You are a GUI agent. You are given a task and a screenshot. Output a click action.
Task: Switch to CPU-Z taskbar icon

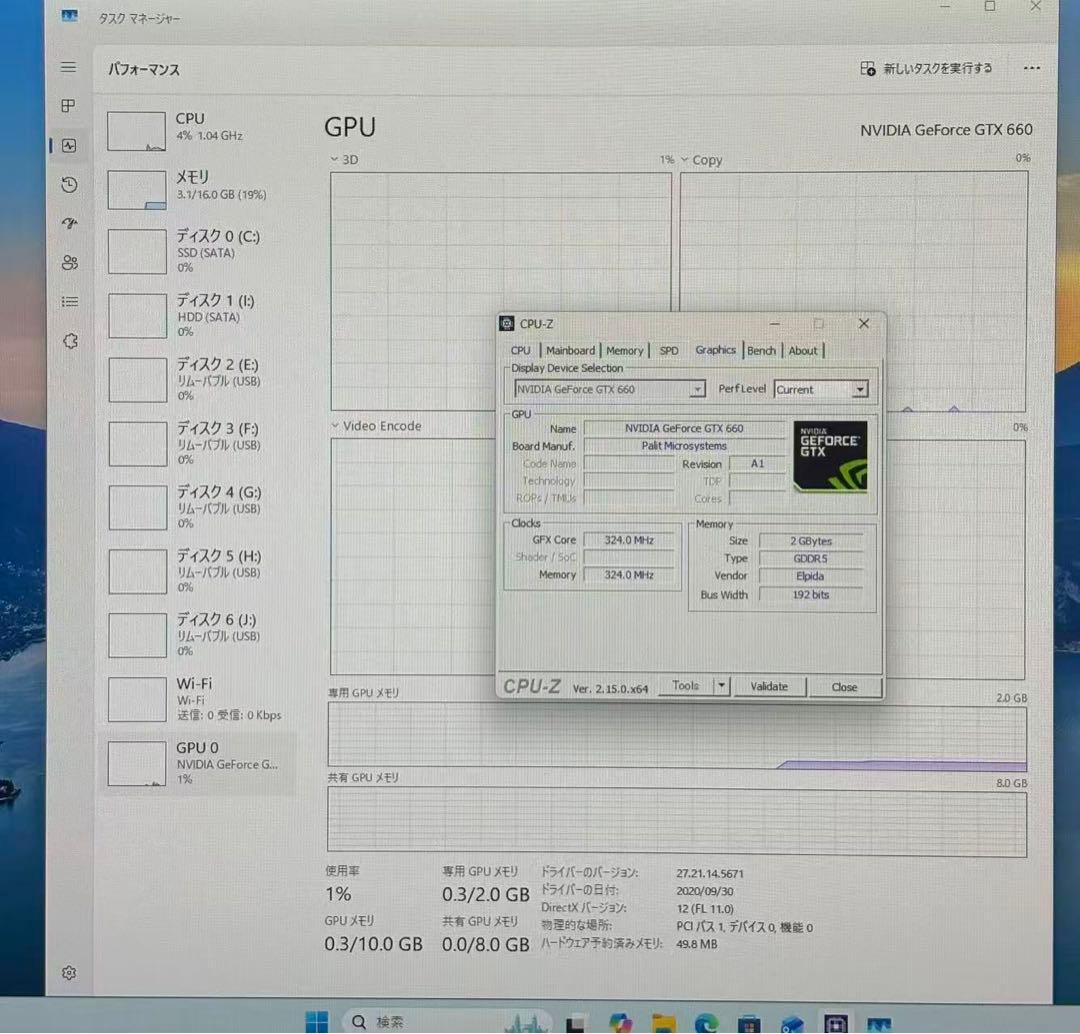click(x=835, y=1024)
